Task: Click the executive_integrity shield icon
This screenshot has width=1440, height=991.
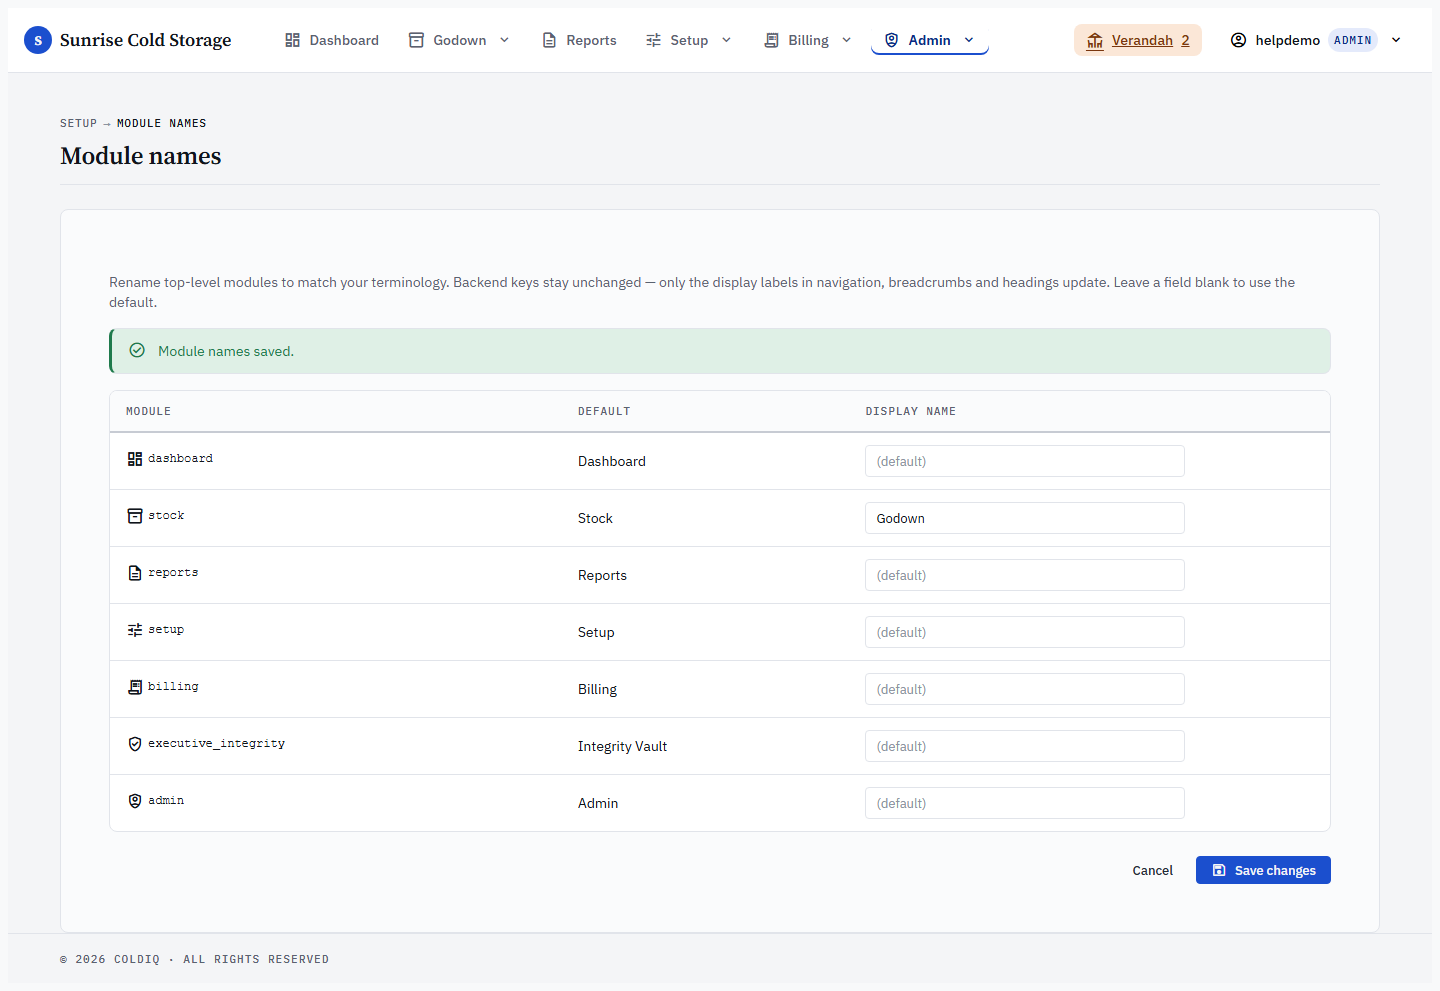Action: 135,744
